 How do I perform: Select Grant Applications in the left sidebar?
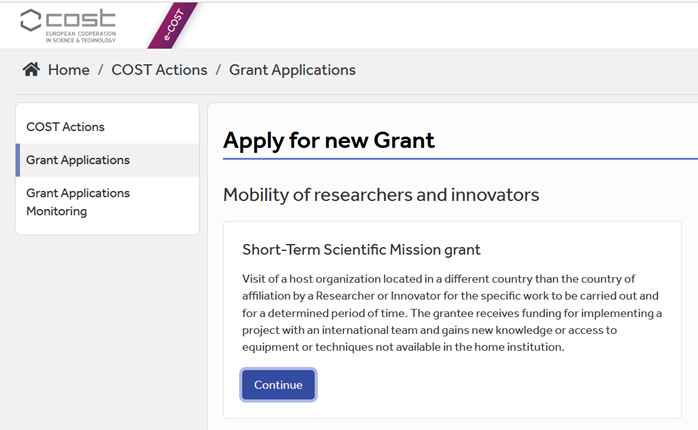pos(78,160)
